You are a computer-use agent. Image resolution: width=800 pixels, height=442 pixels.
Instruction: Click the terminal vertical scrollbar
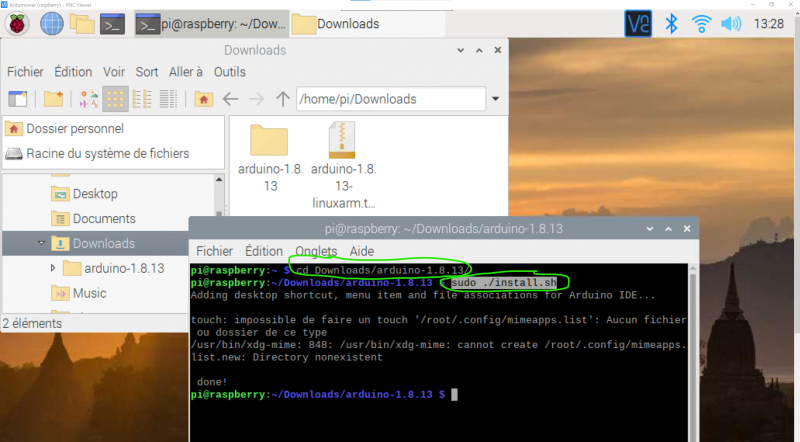(692, 352)
